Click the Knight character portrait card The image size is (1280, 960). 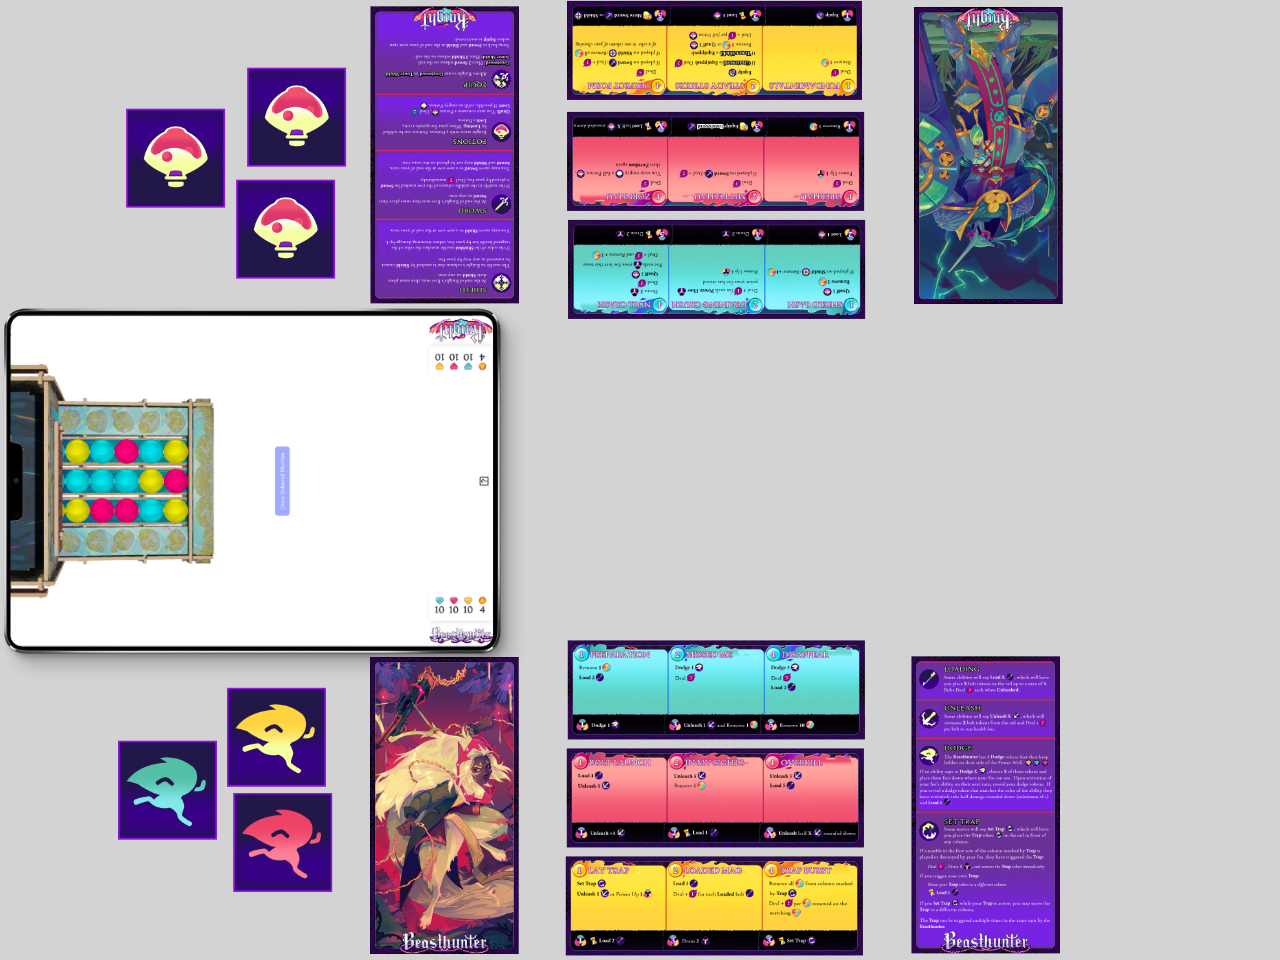pyautogui.click(x=988, y=155)
